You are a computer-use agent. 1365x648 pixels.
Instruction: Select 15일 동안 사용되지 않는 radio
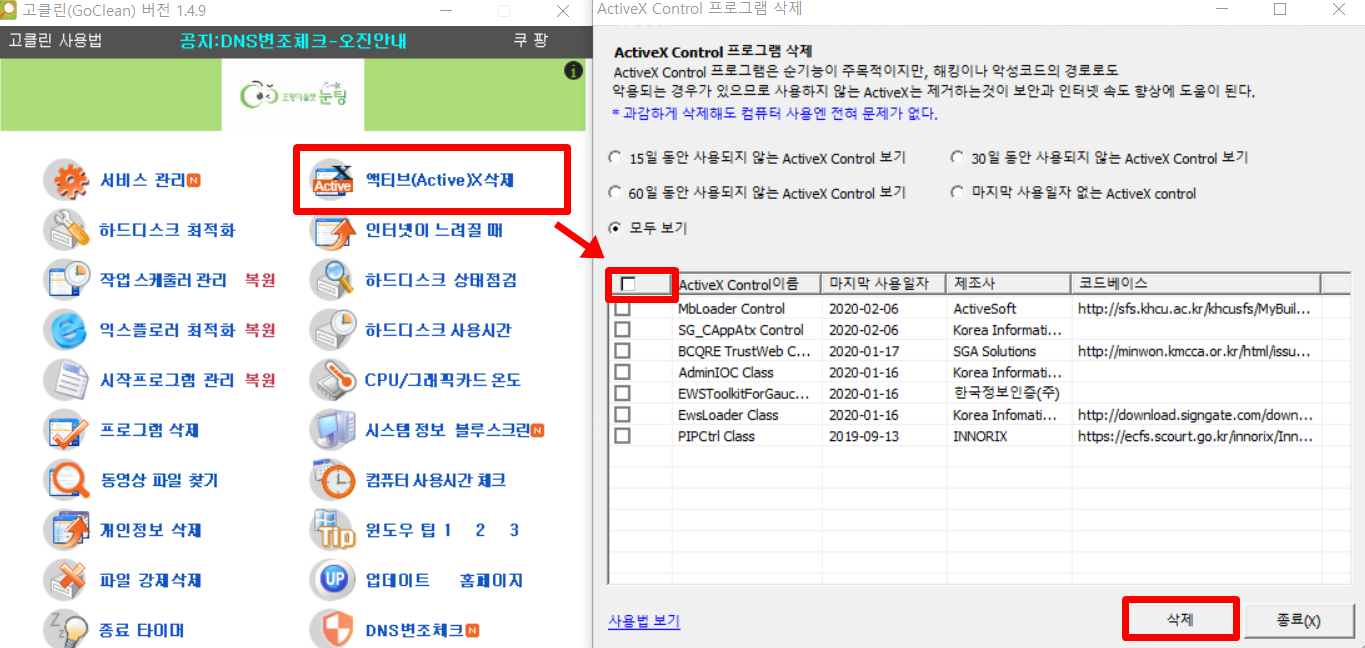click(614, 158)
